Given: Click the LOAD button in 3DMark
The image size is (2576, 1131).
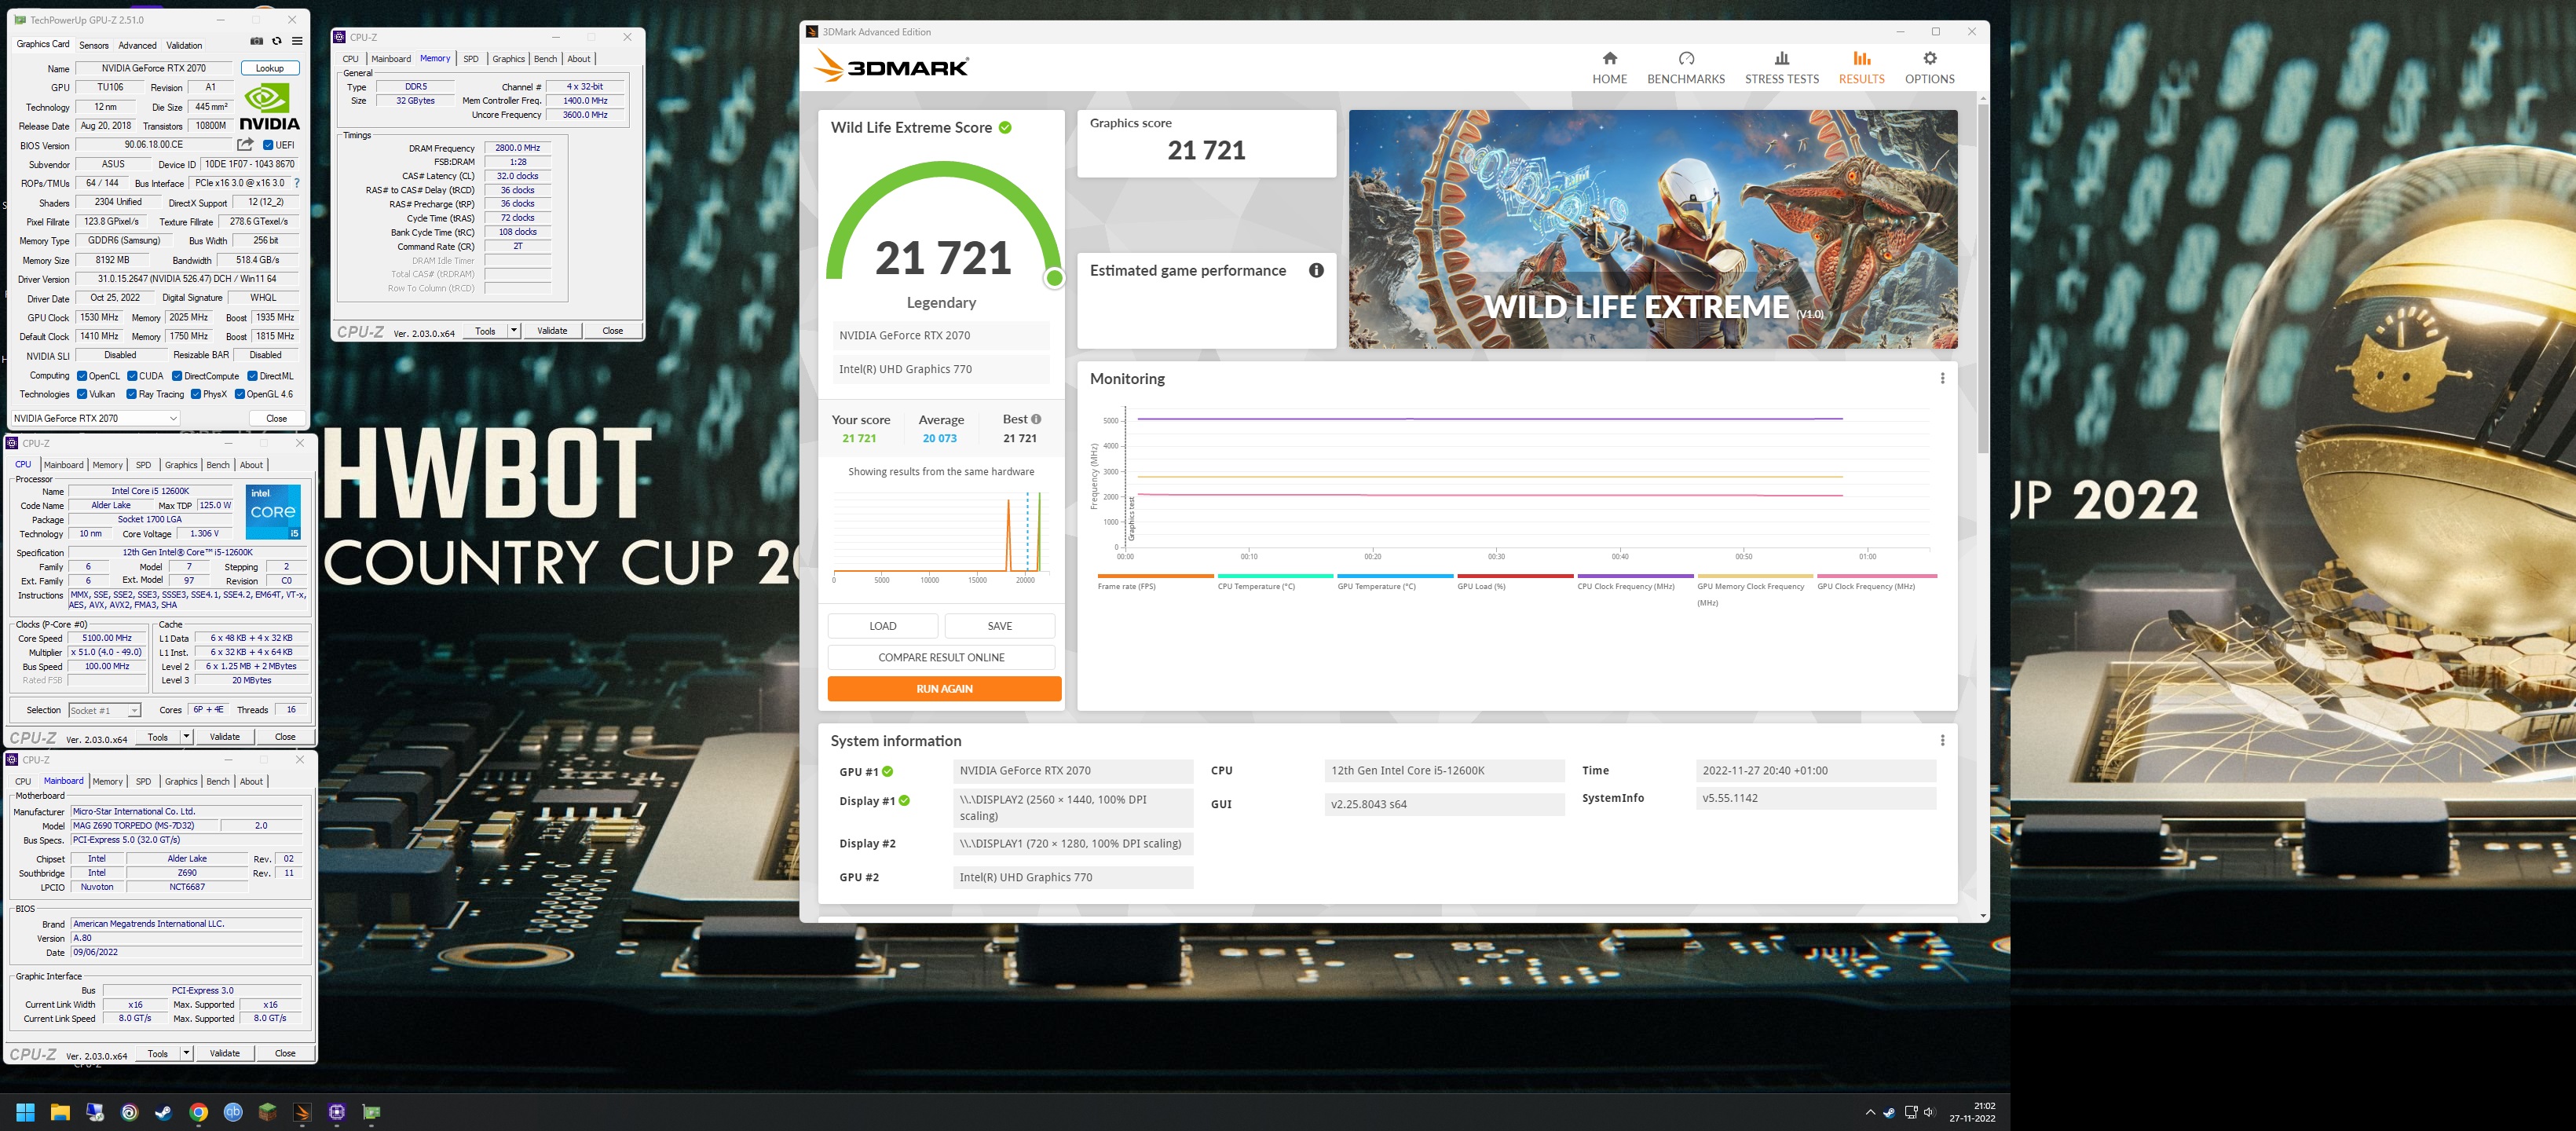Looking at the screenshot, I should pyautogui.click(x=883, y=626).
